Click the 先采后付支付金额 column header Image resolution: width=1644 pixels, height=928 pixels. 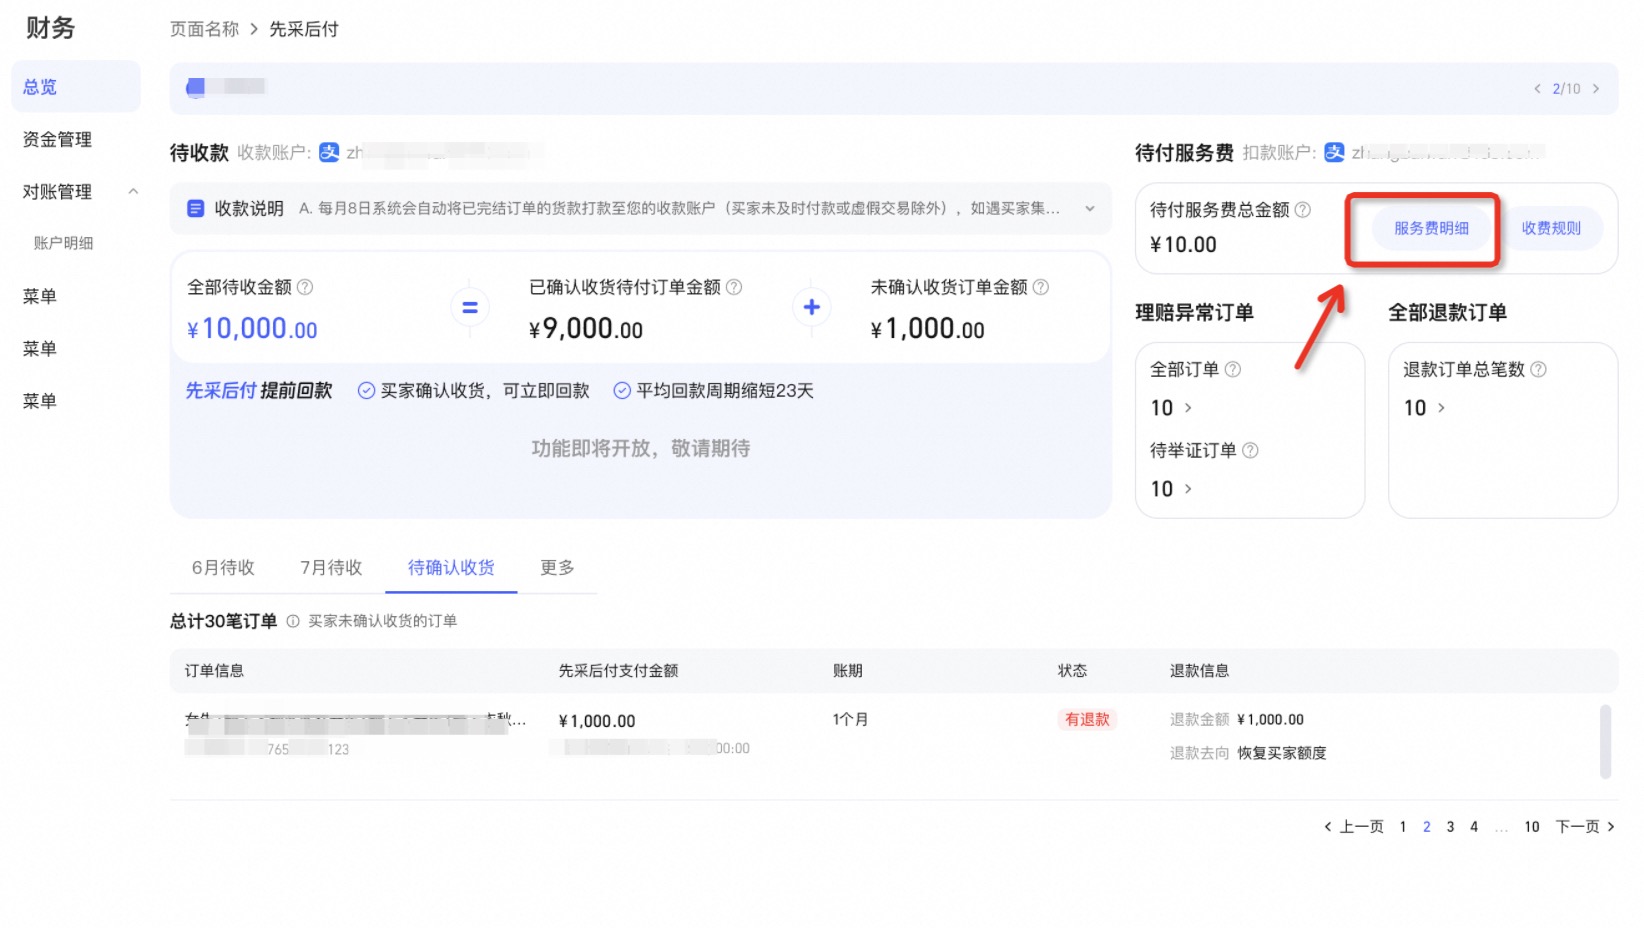[618, 670]
